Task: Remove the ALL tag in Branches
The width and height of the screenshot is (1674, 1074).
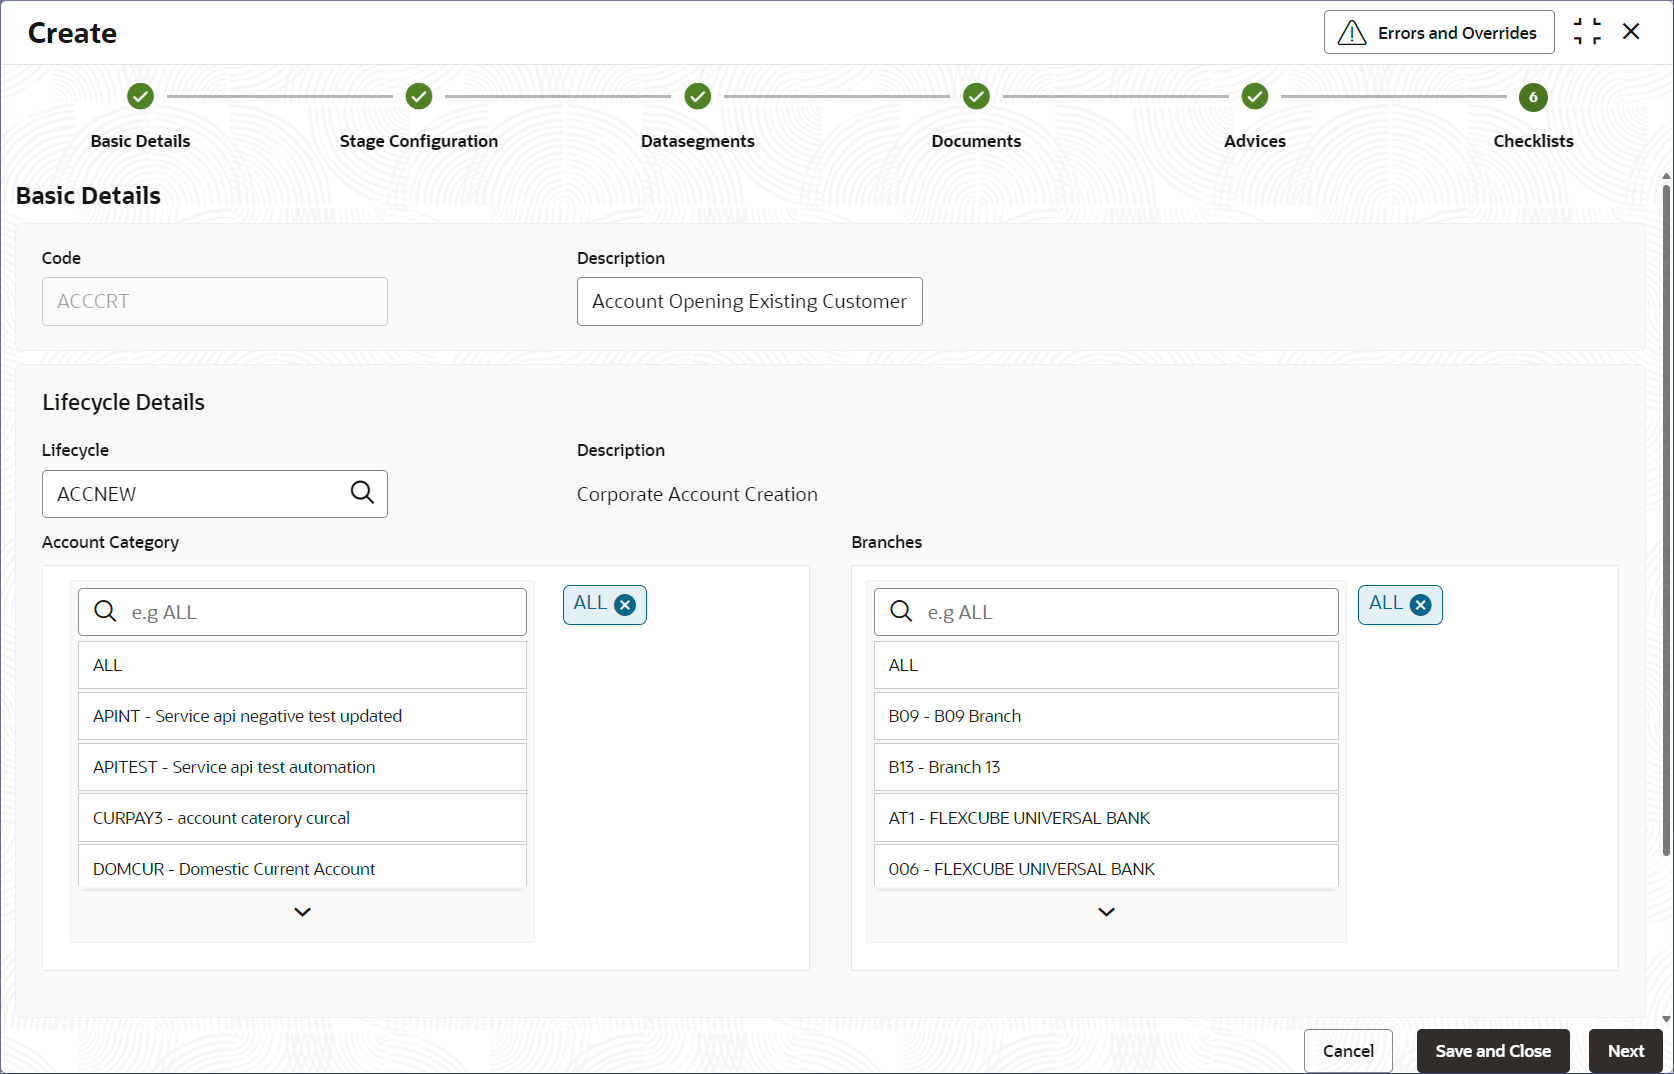Action: tap(1420, 605)
